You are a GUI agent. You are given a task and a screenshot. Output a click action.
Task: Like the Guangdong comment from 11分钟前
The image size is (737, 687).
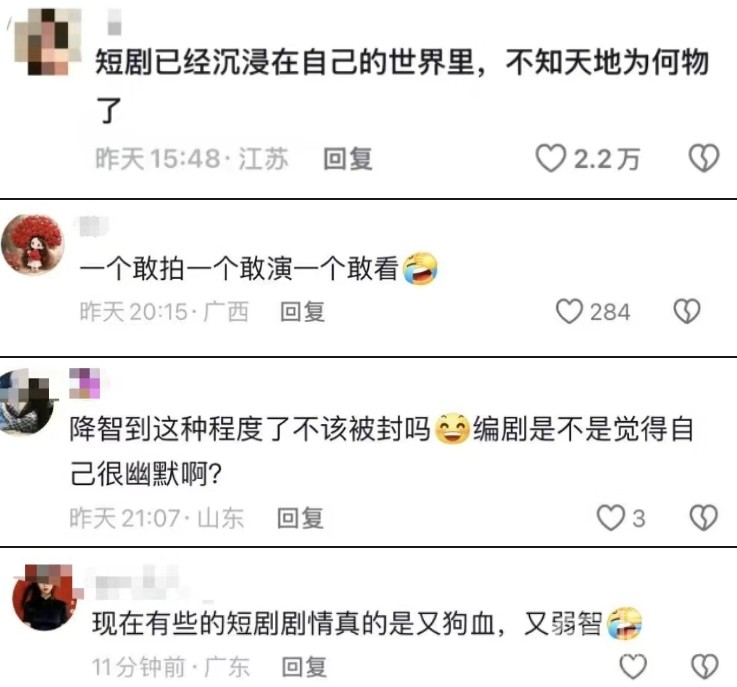(633, 666)
